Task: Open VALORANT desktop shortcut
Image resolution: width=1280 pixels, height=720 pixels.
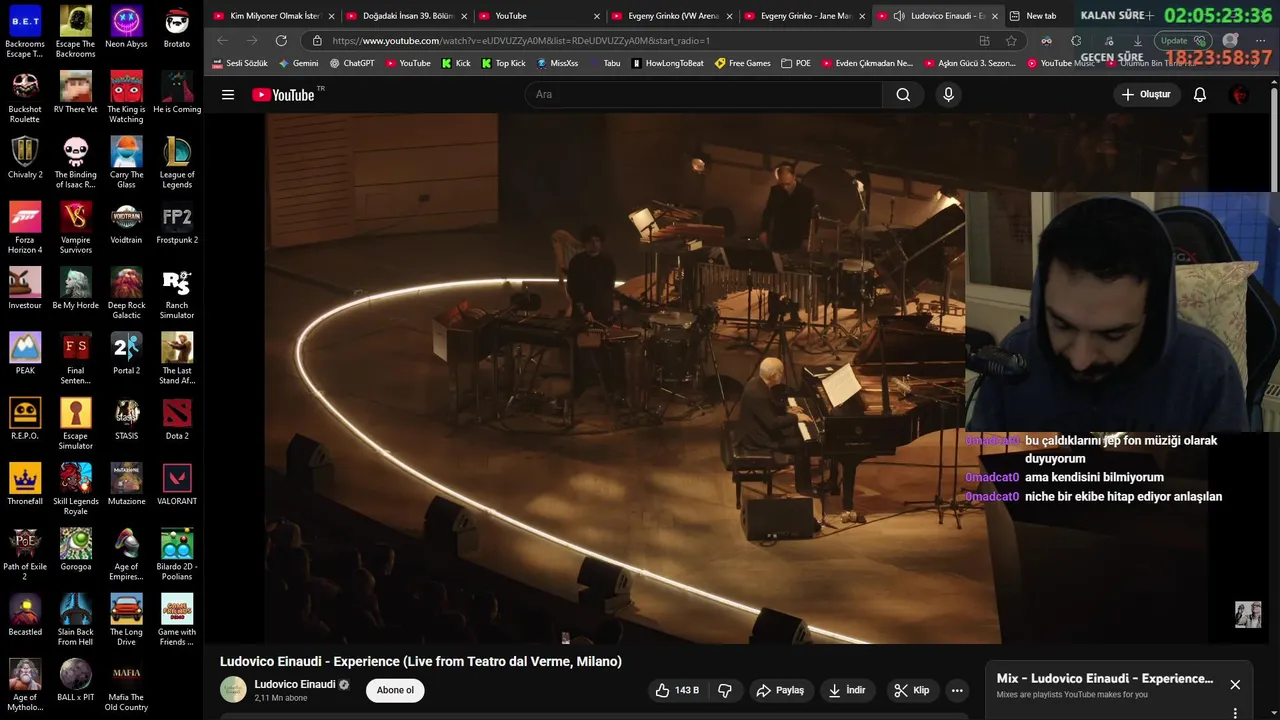Action: pos(177,485)
